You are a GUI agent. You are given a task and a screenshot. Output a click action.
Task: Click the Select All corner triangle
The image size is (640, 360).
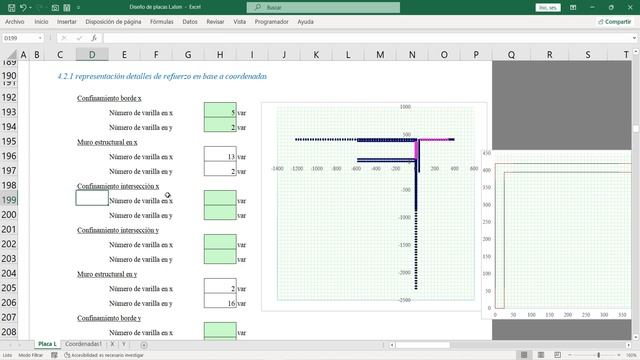12,54
